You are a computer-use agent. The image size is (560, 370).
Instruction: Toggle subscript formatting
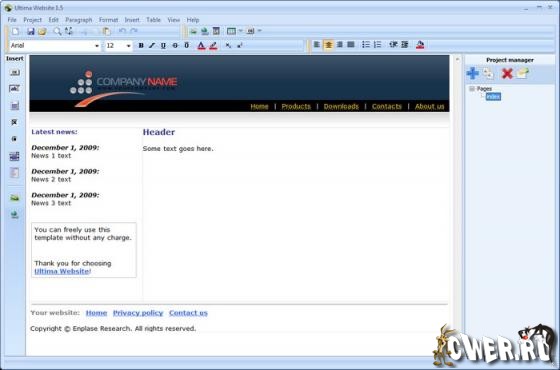point(228,45)
